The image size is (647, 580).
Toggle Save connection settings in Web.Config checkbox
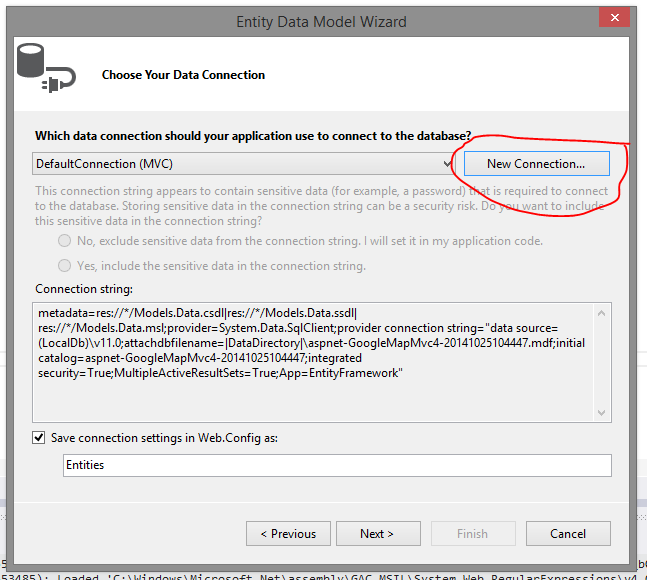click(x=39, y=438)
